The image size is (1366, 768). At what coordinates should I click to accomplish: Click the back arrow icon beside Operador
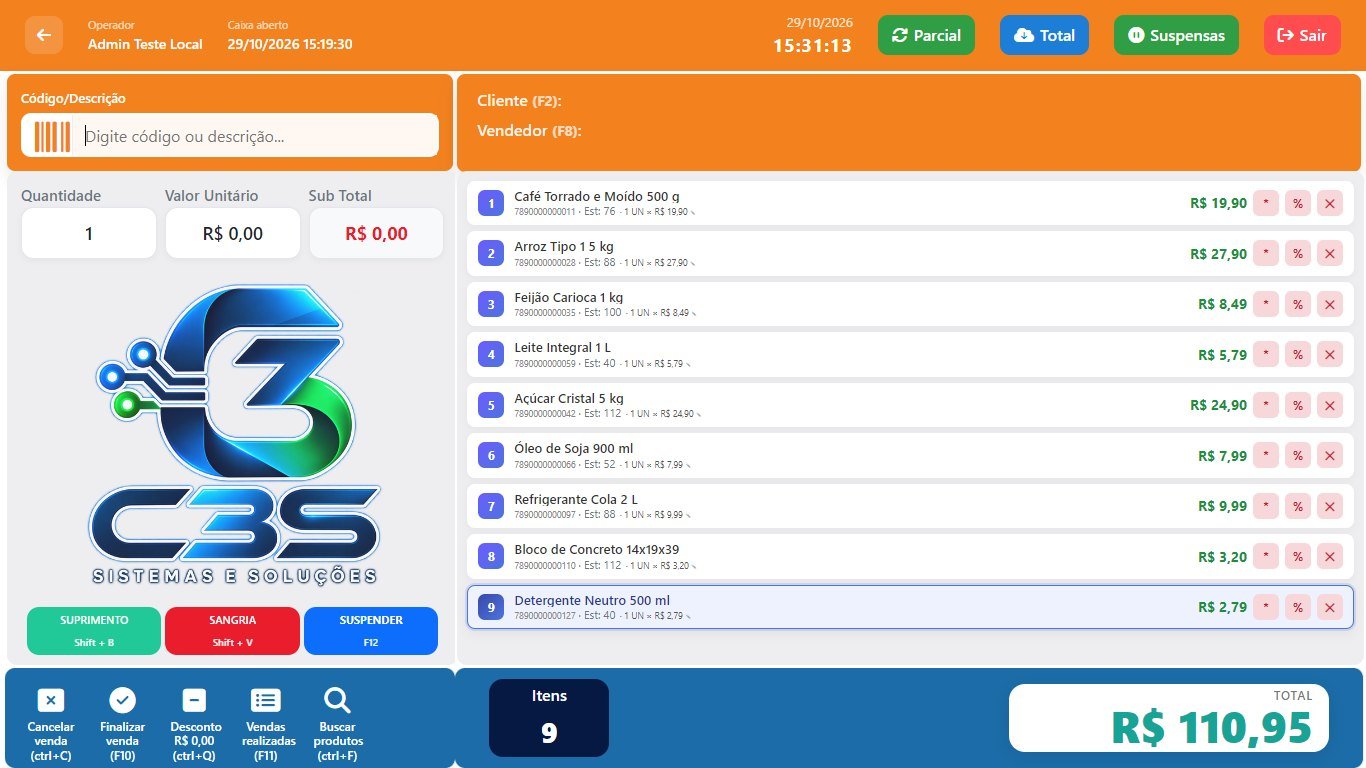44,35
